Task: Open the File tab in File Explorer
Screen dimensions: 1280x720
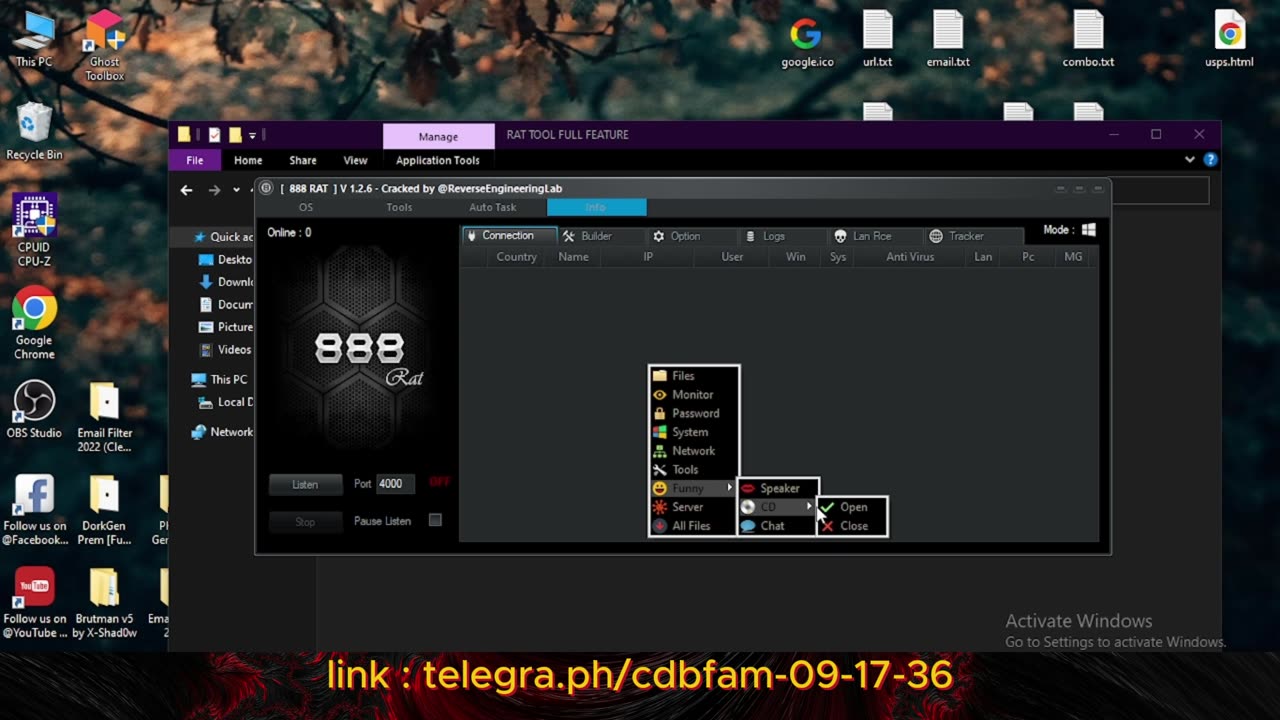Action: coord(195,160)
